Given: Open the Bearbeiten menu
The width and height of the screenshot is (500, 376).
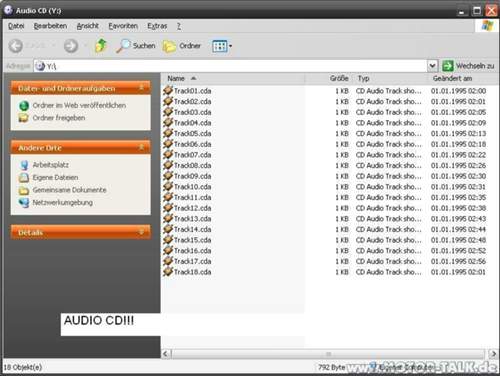Looking at the screenshot, I should [50, 26].
